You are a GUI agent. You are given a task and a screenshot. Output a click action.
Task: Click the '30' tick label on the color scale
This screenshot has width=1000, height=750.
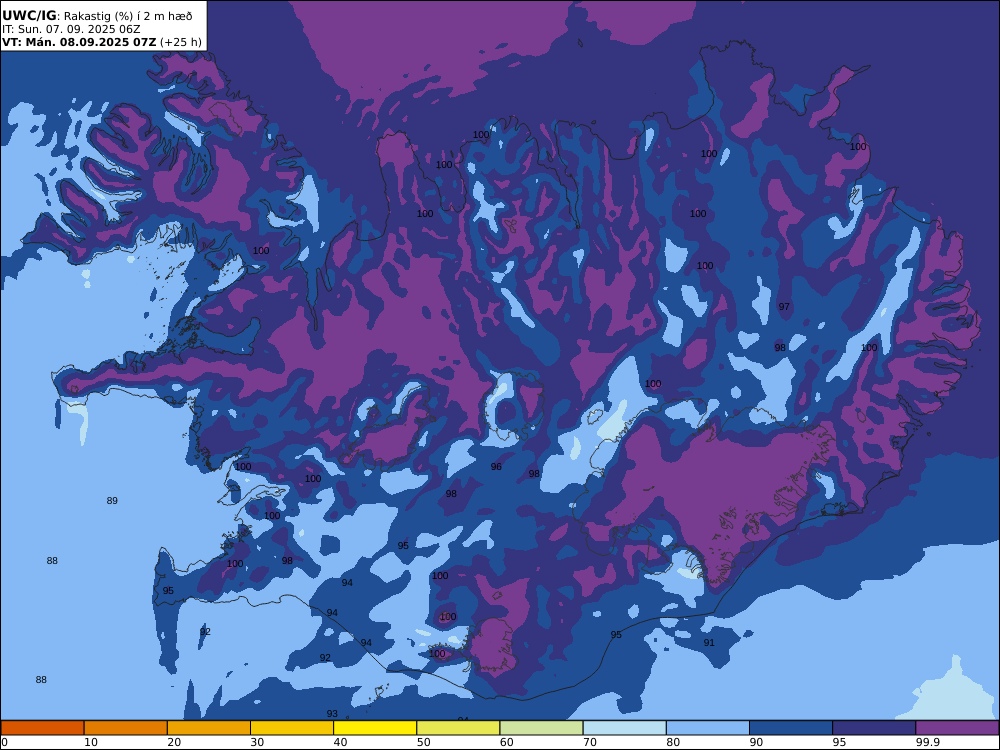click(257, 742)
